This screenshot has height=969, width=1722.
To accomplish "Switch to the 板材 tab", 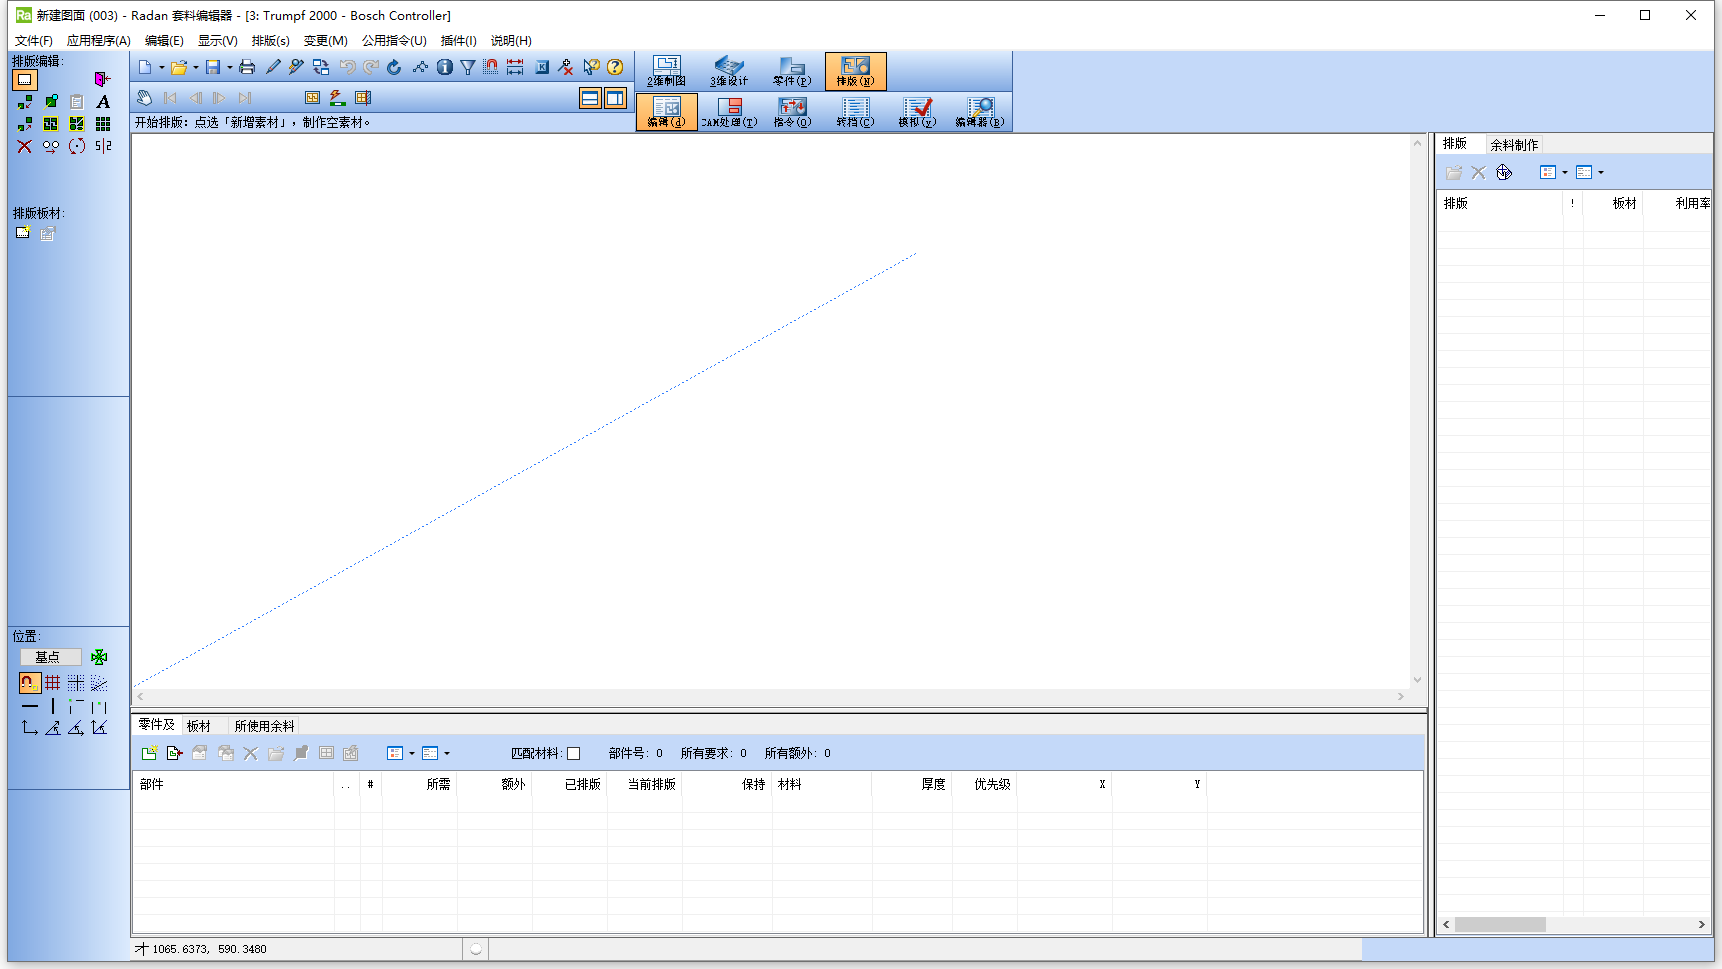I will coord(199,726).
